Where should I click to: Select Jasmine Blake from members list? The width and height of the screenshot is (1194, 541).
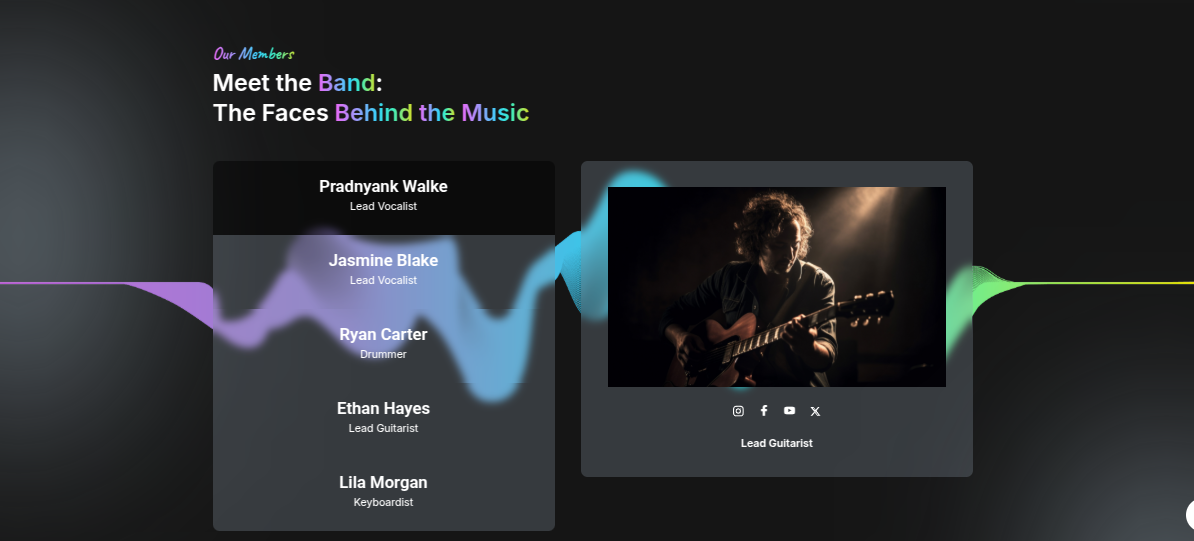pos(384,272)
